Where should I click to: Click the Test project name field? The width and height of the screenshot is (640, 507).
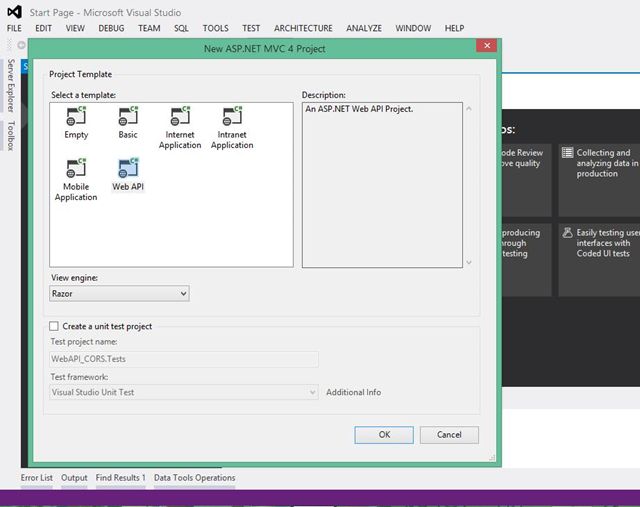184,359
